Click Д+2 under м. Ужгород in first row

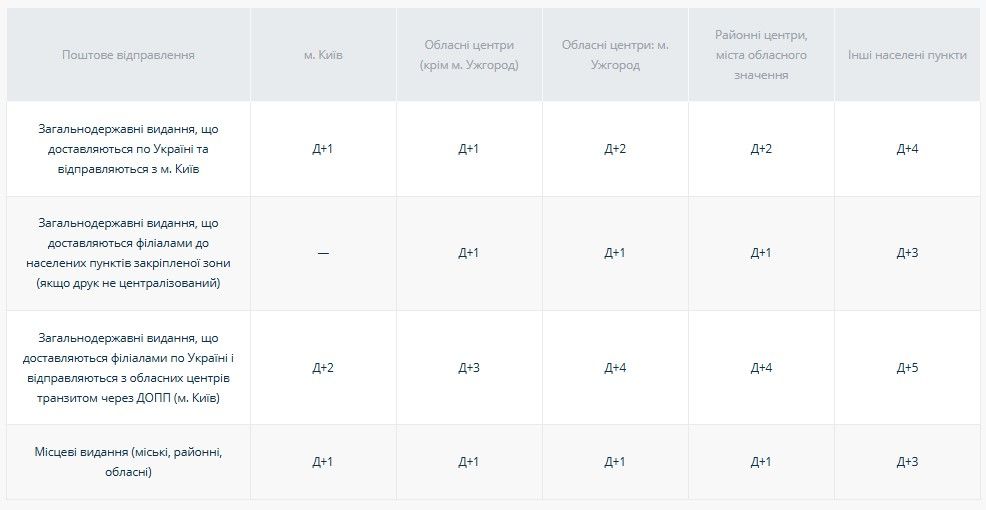coord(615,149)
